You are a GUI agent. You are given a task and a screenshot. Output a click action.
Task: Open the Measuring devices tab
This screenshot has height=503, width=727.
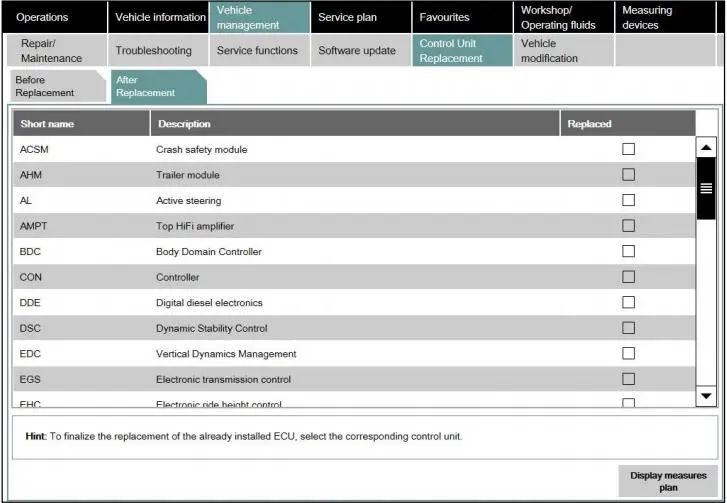(x=665, y=17)
